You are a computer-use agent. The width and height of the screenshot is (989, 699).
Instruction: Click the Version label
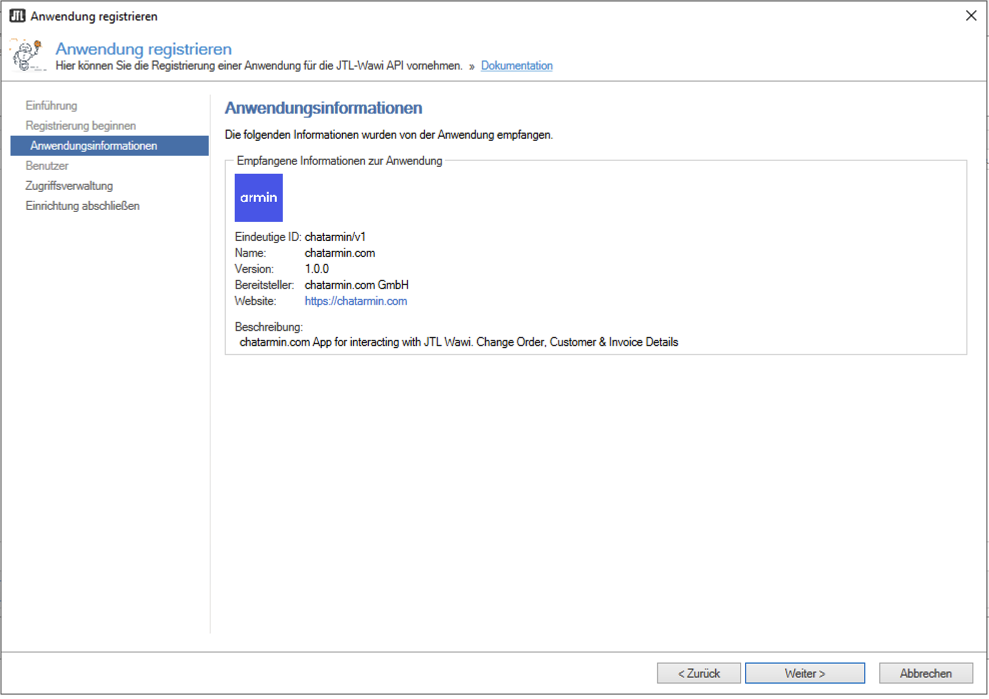(x=254, y=269)
